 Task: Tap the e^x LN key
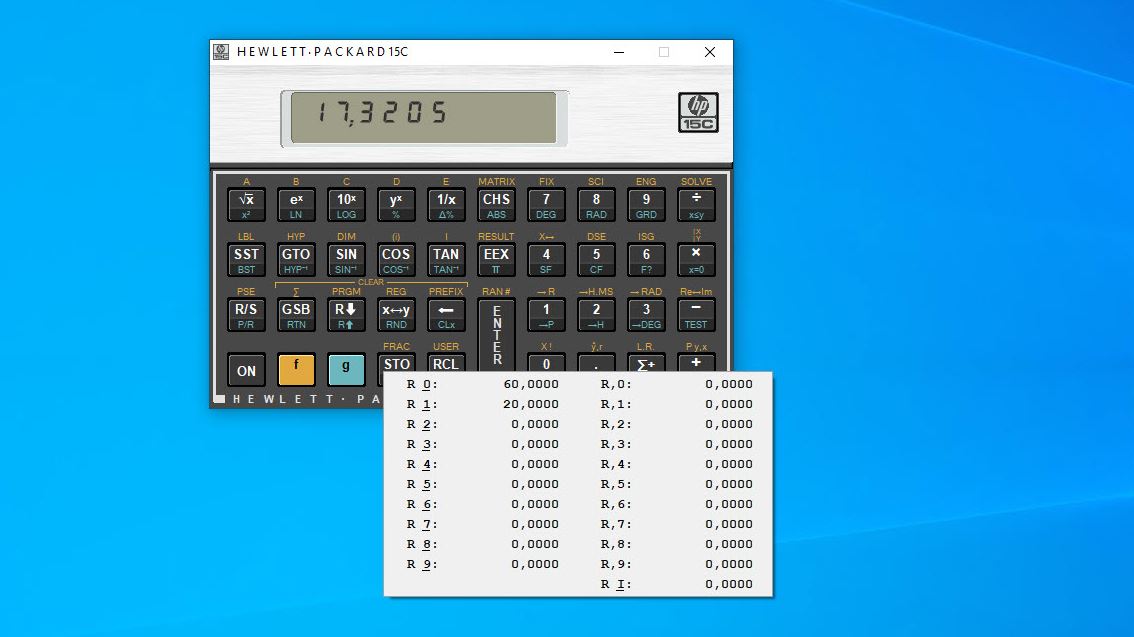coord(296,205)
